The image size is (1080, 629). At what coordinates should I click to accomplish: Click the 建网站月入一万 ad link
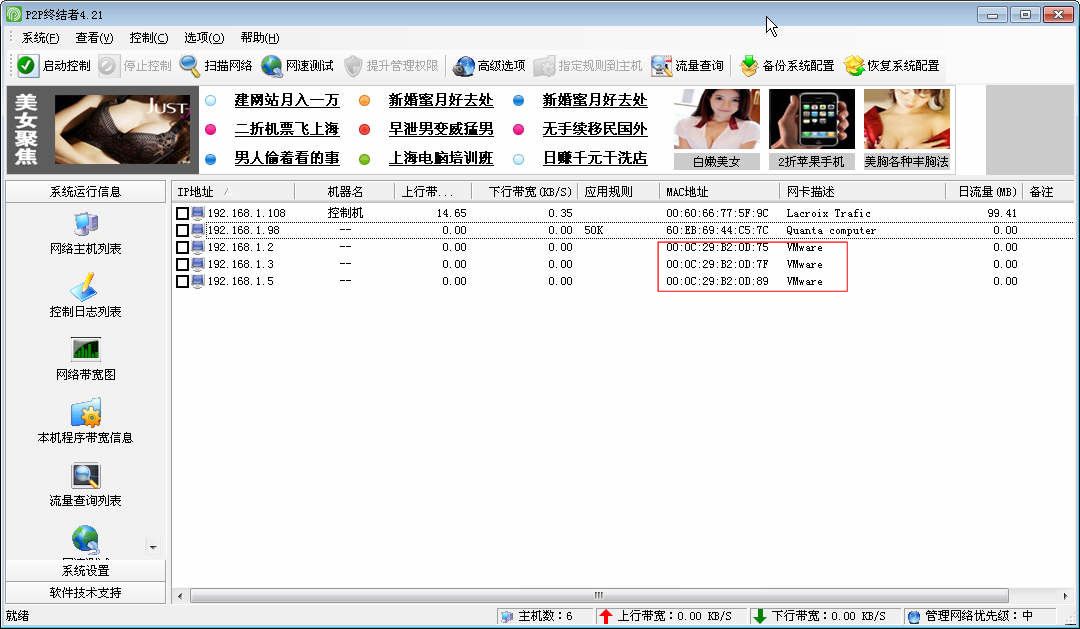pos(286,101)
